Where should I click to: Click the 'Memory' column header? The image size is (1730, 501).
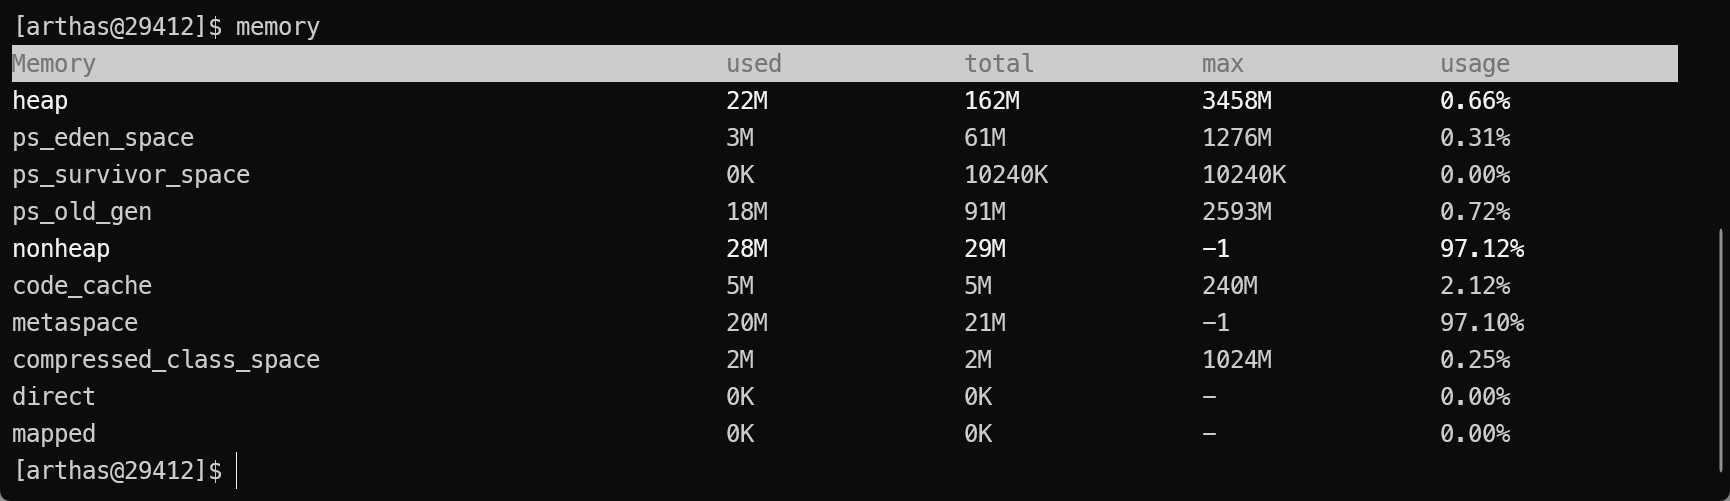coord(54,64)
